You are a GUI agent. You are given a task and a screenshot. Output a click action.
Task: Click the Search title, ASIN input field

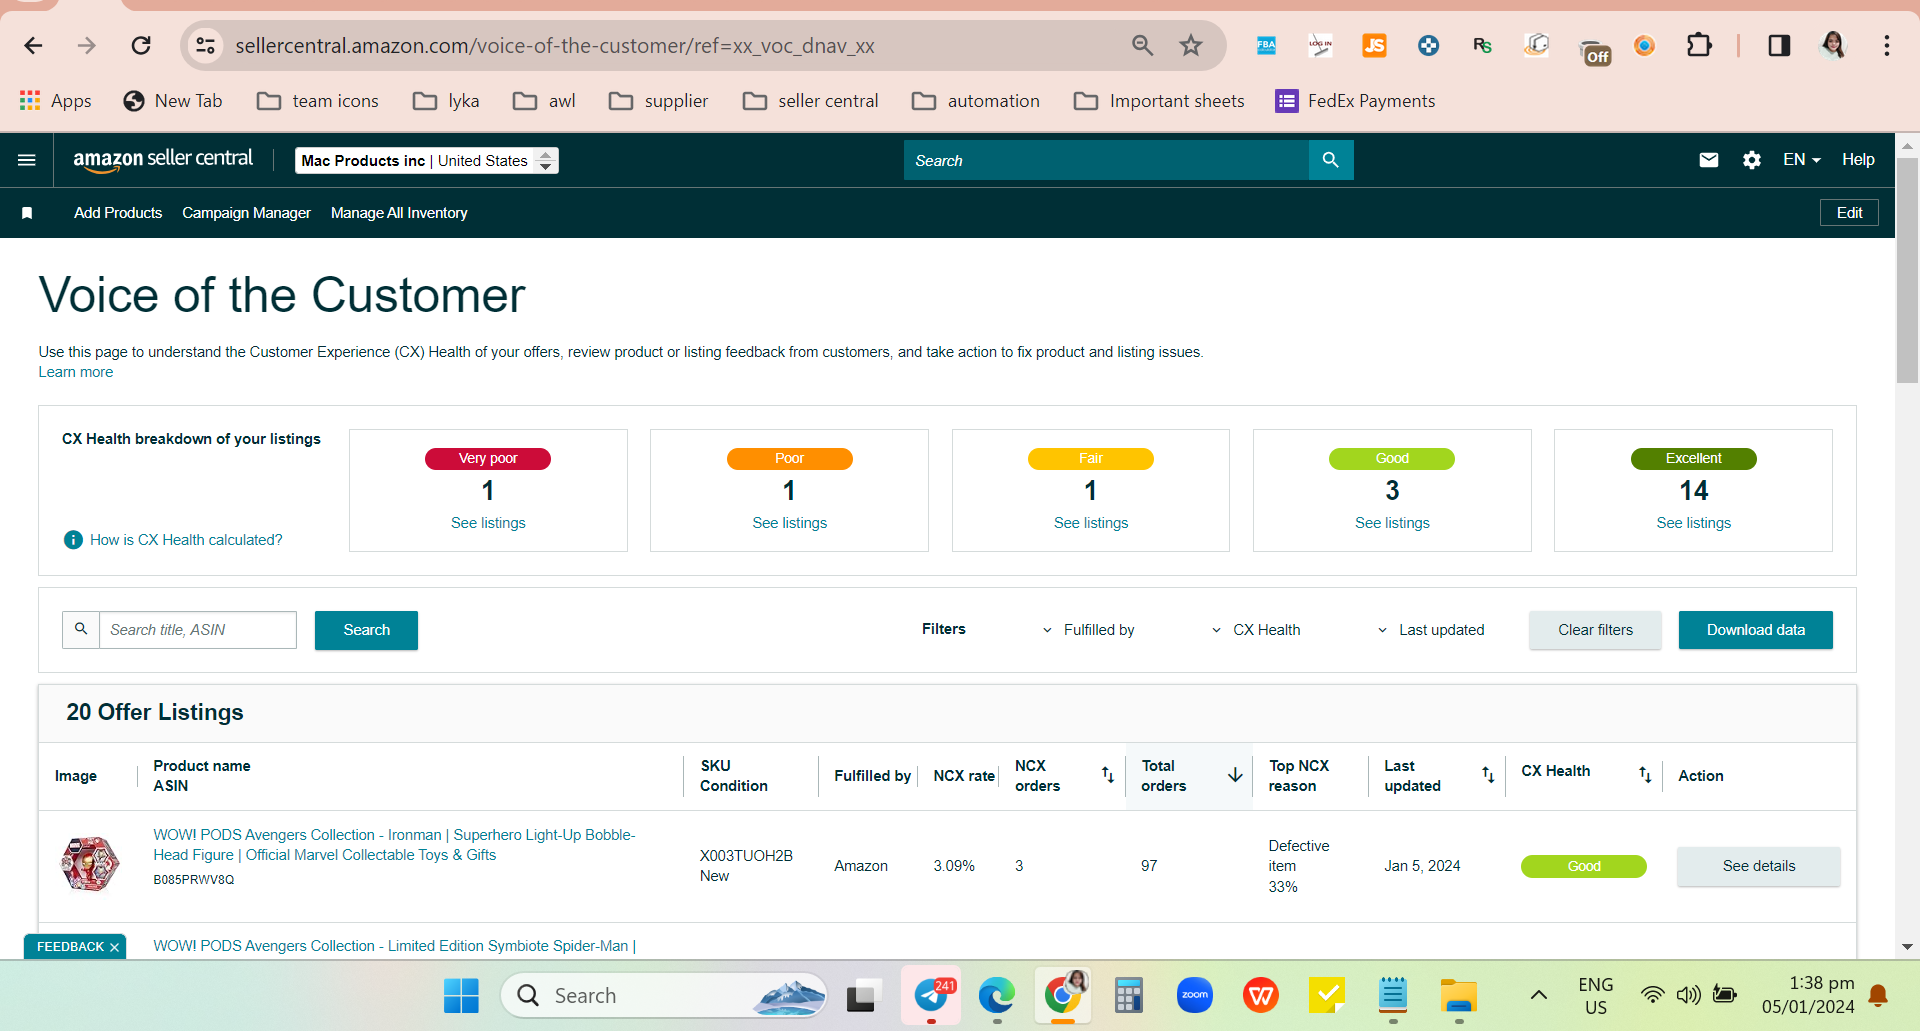click(x=198, y=630)
